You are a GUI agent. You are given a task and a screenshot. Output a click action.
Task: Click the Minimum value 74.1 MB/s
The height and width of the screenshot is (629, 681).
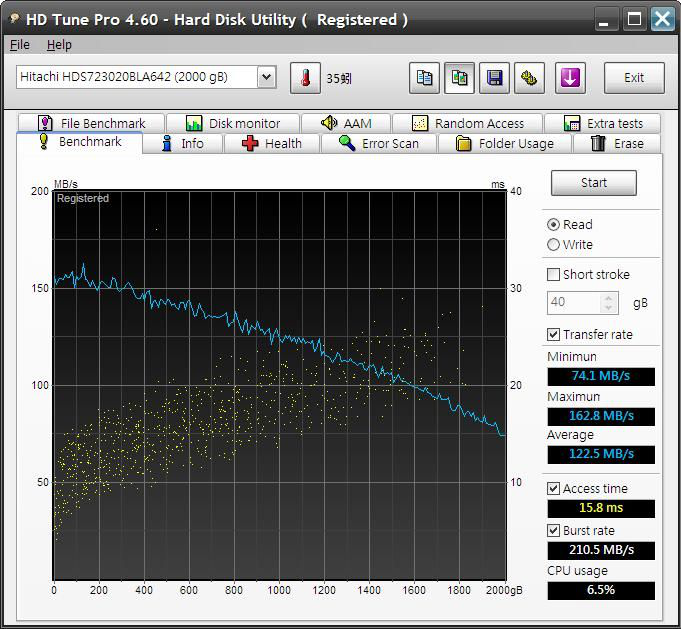coord(601,376)
